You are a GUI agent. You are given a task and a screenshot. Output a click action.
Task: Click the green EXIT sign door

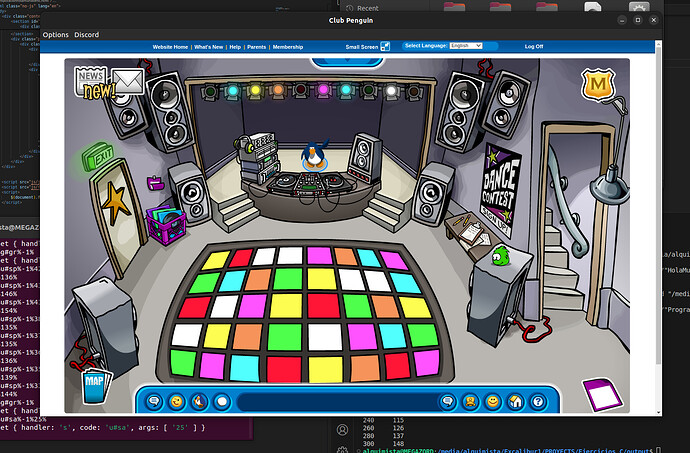coord(98,156)
